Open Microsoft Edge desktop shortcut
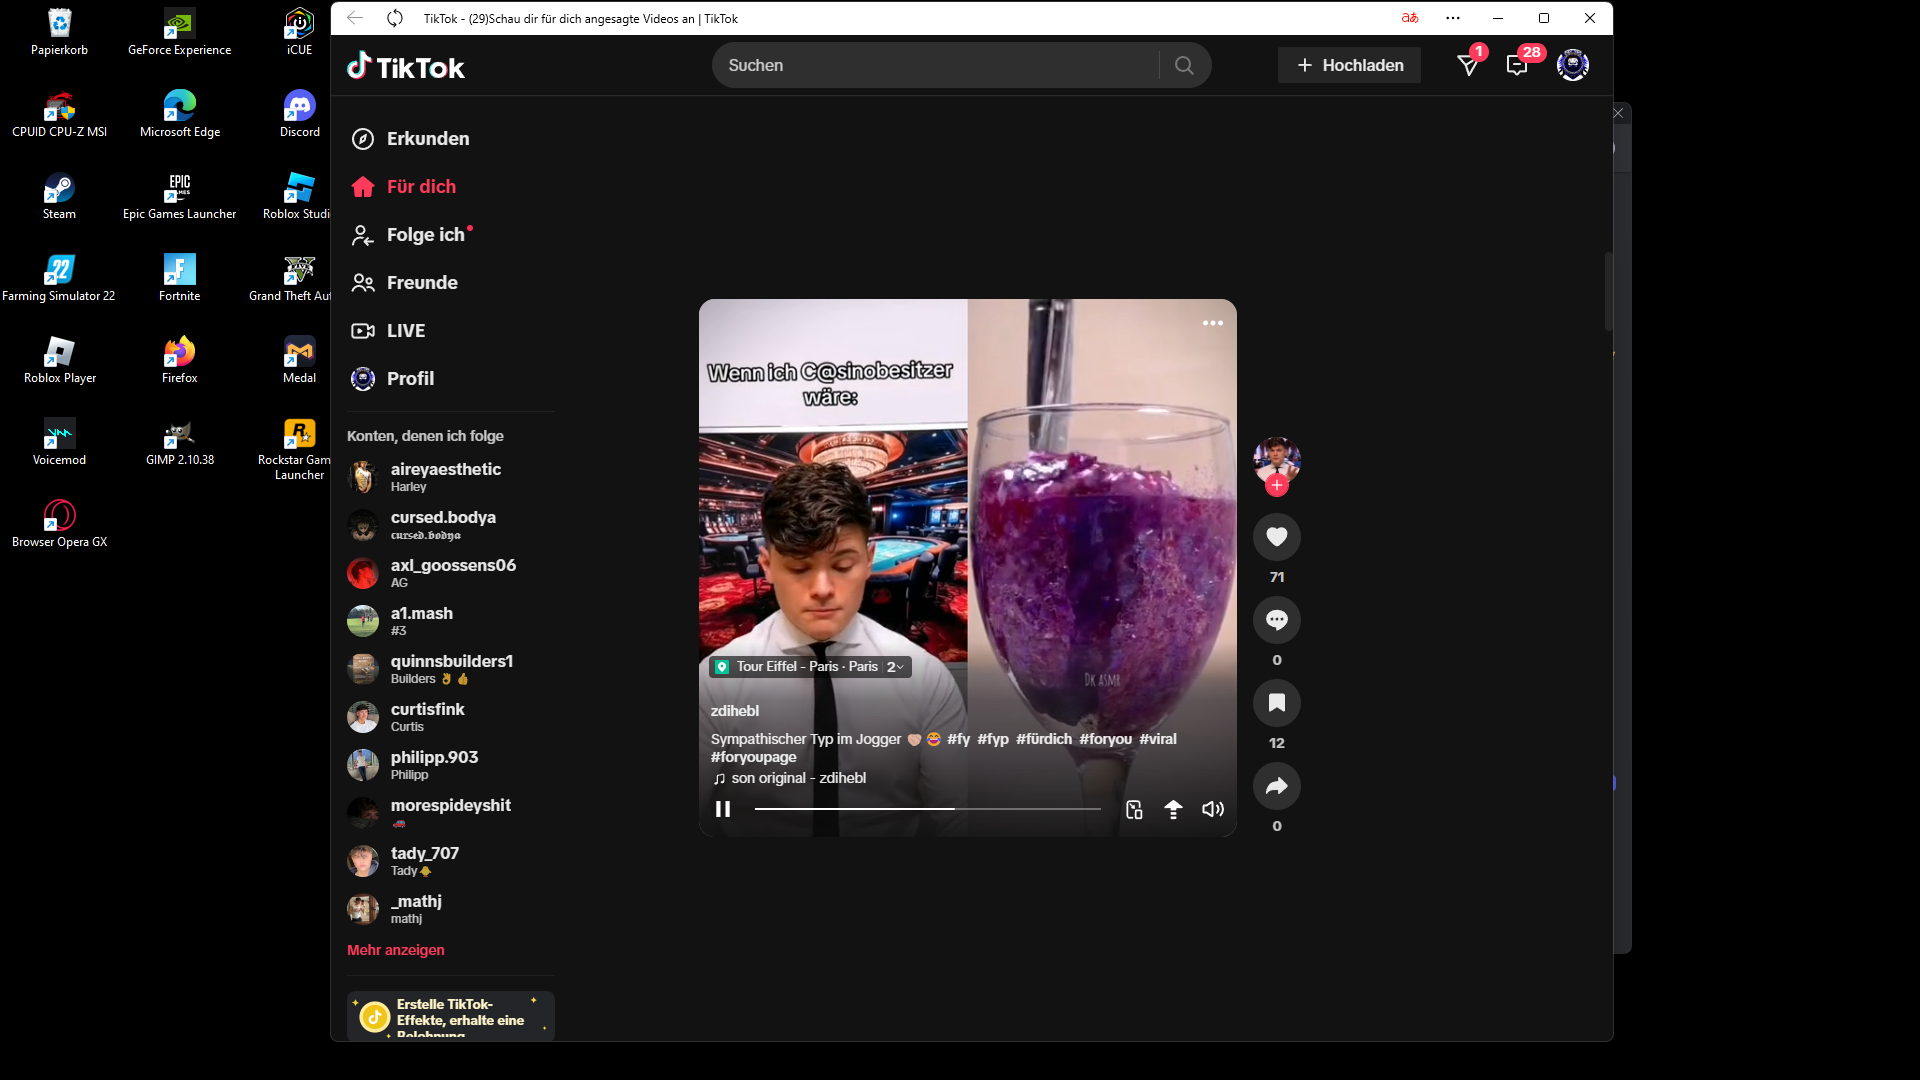 pyautogui.click(x=179, y=114)
